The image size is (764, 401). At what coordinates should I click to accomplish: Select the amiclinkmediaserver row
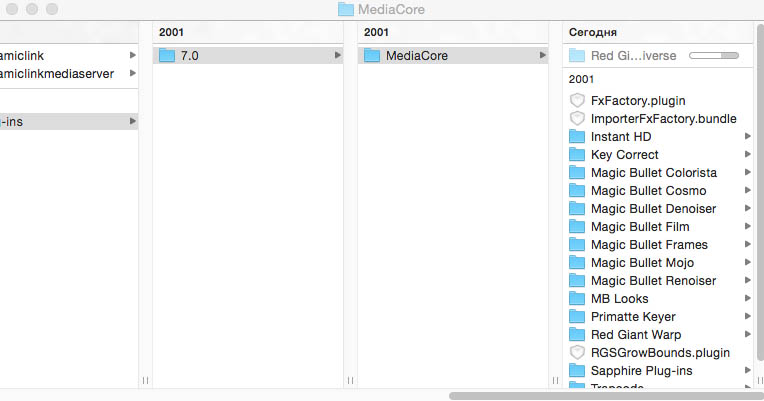coord(69,74)
